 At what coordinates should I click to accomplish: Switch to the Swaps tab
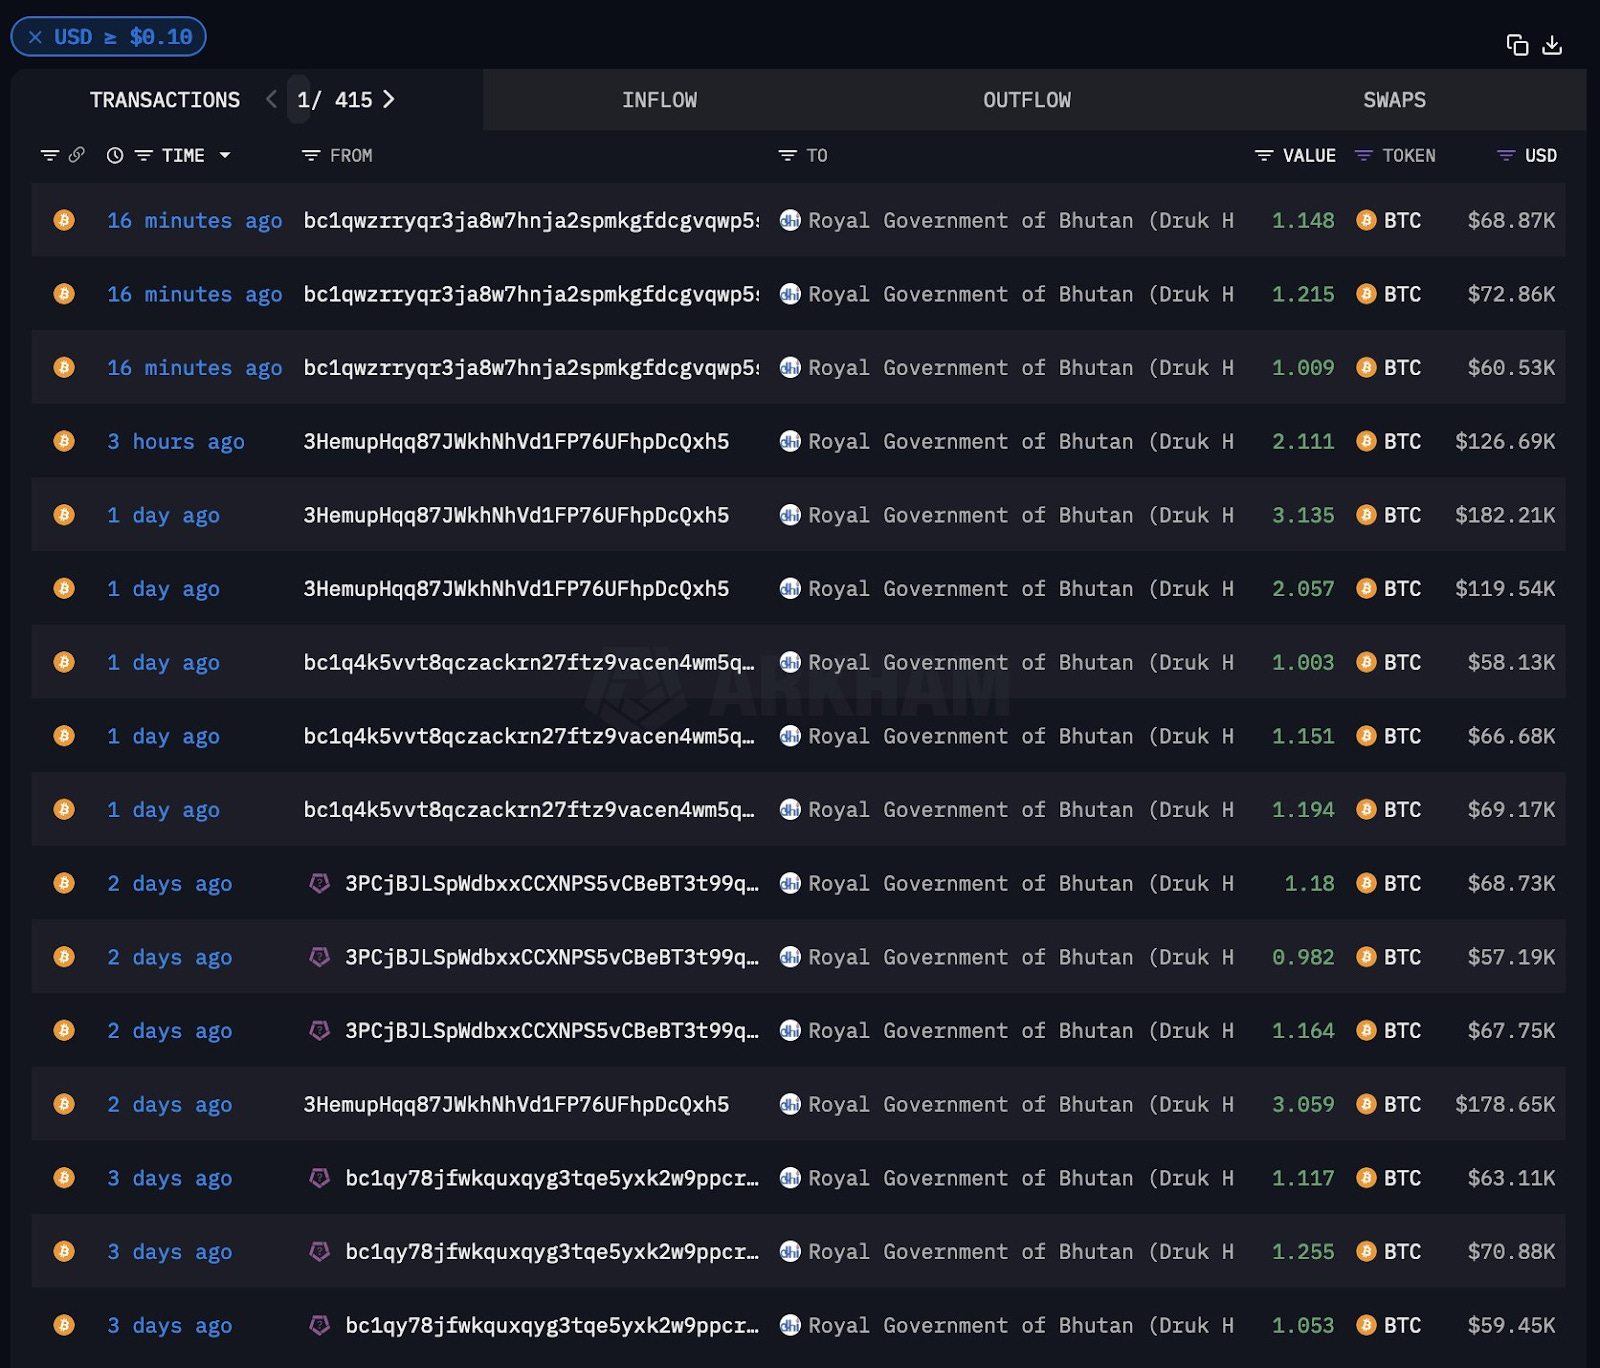click(1394, 100)
